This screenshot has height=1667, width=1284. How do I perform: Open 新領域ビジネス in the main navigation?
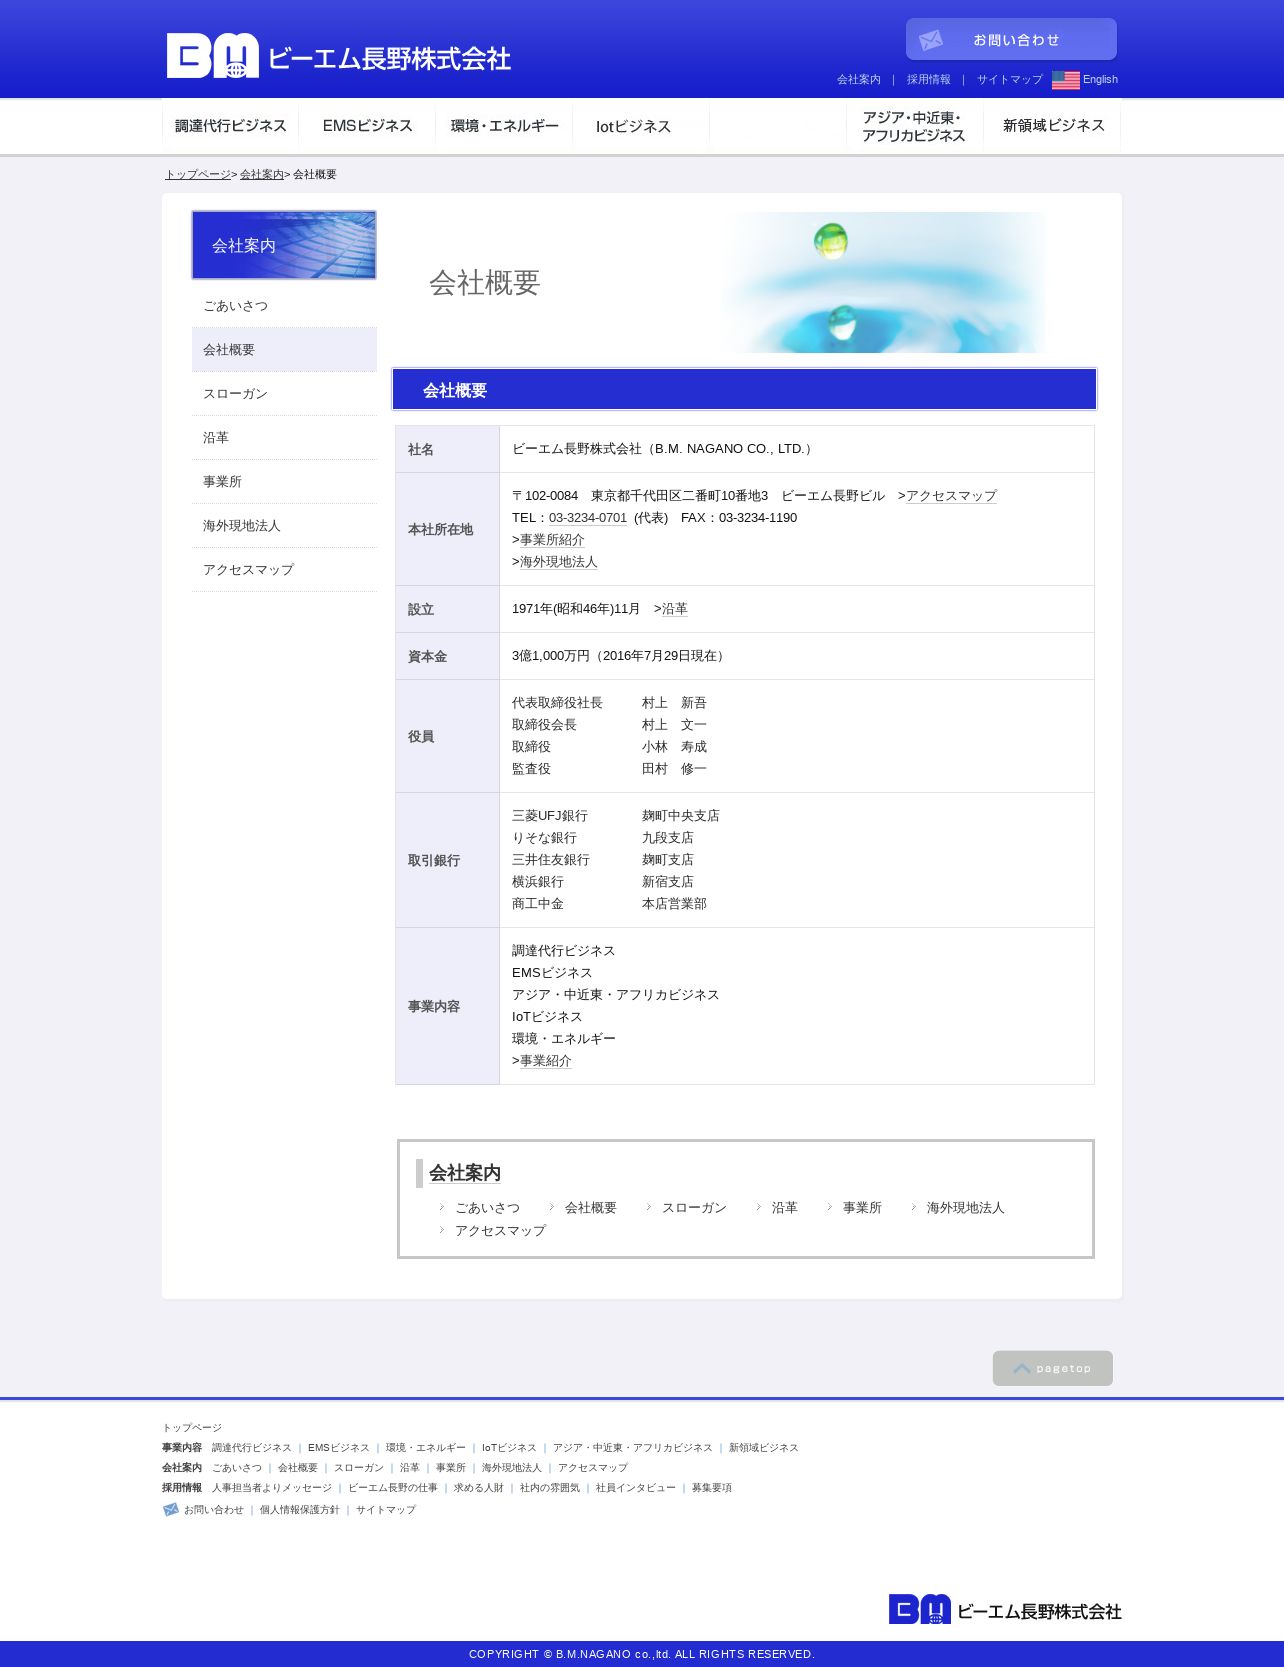(1052, 126)
